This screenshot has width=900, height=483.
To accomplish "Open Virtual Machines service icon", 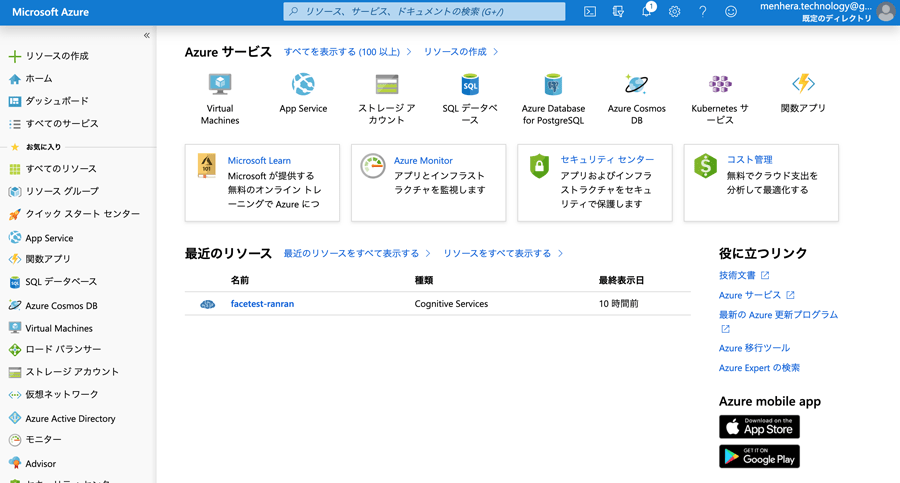I will pyautogui.click(x=220, y=85).
